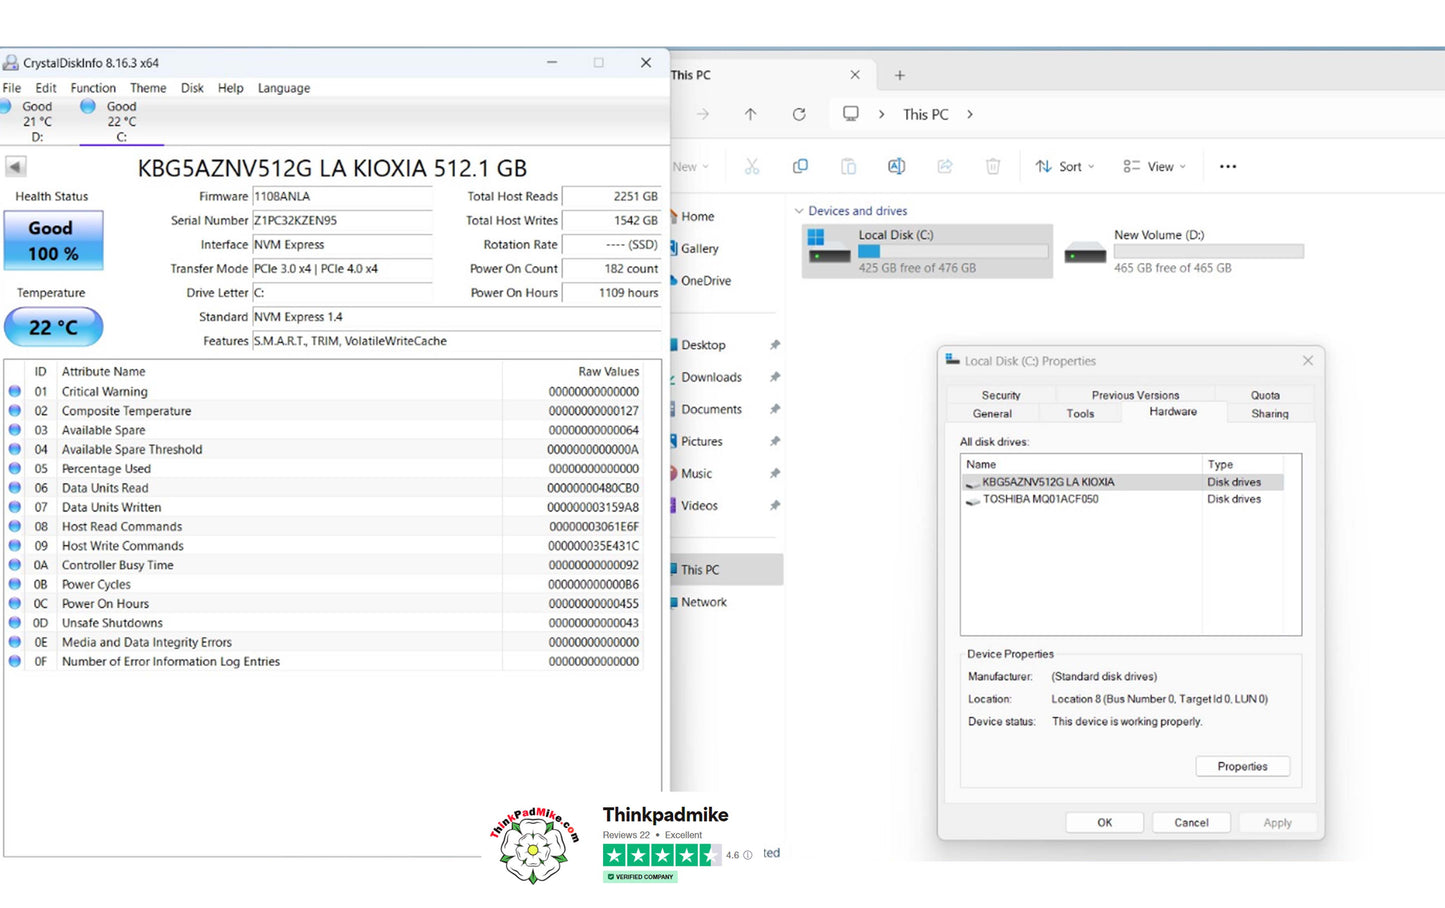Unpin the Videos pin icon
The height and width of the screenshot is (908, 1445).
(774, 505)
